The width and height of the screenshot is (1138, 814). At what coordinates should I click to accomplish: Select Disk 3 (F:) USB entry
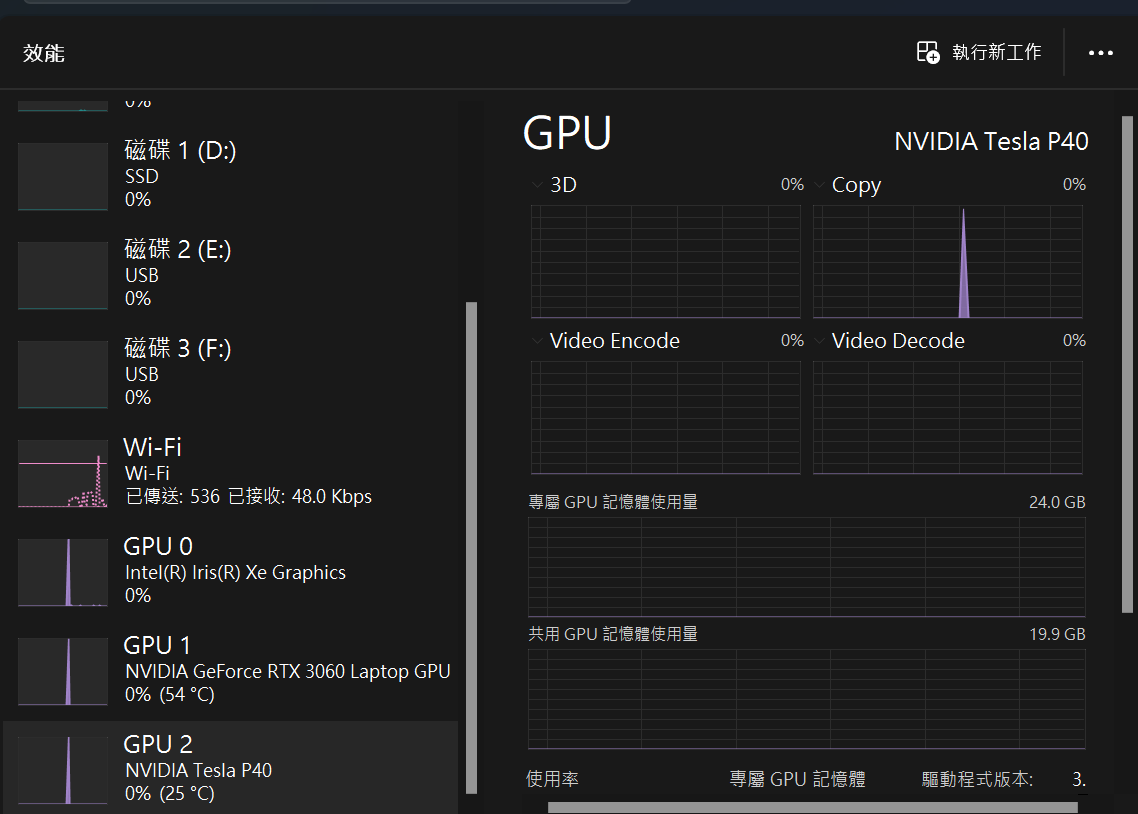coord(180,372)
